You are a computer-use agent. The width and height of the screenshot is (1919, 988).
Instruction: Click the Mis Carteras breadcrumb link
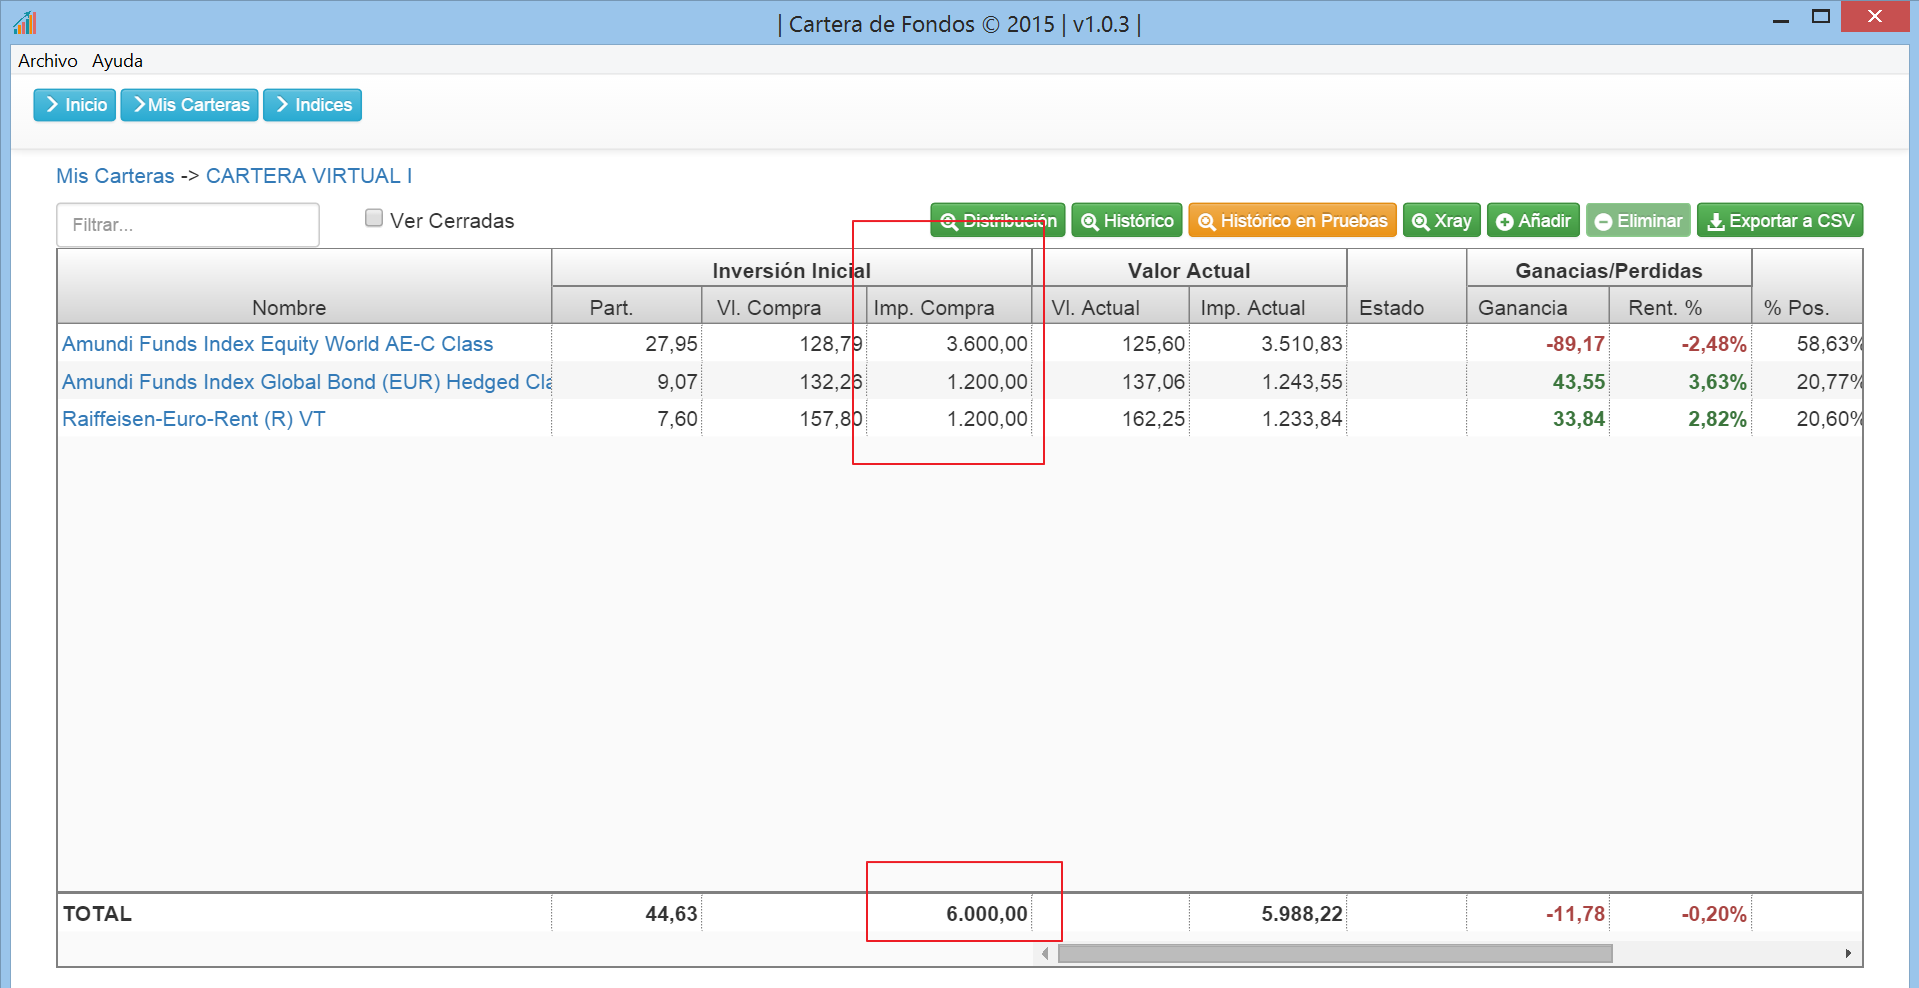tap(115, 176)
